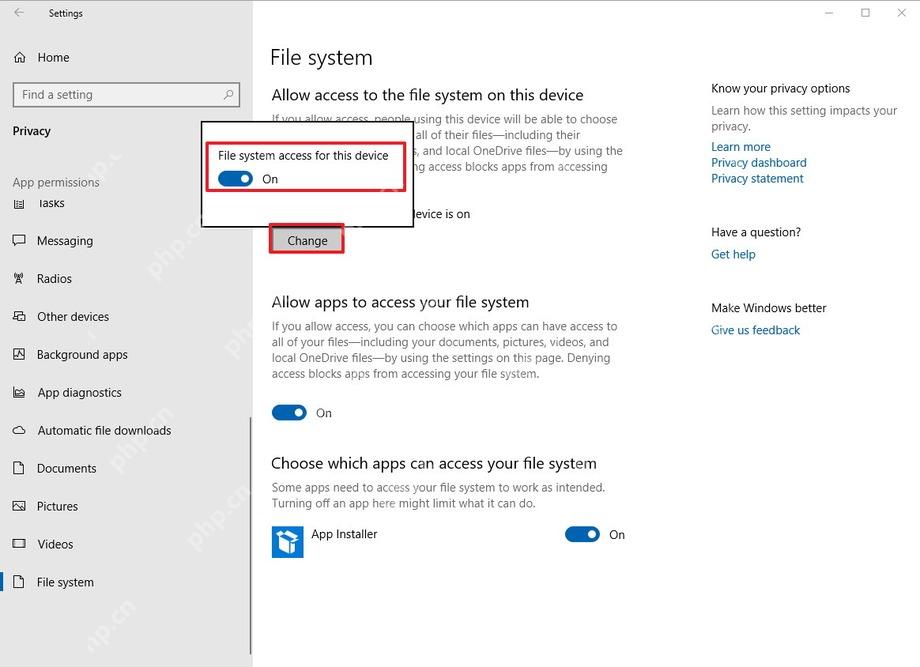This screenshot has height=667, width=920.
Task: Click 'Allow apps to access your file system' heading
Action: click(x=400, y=302)
